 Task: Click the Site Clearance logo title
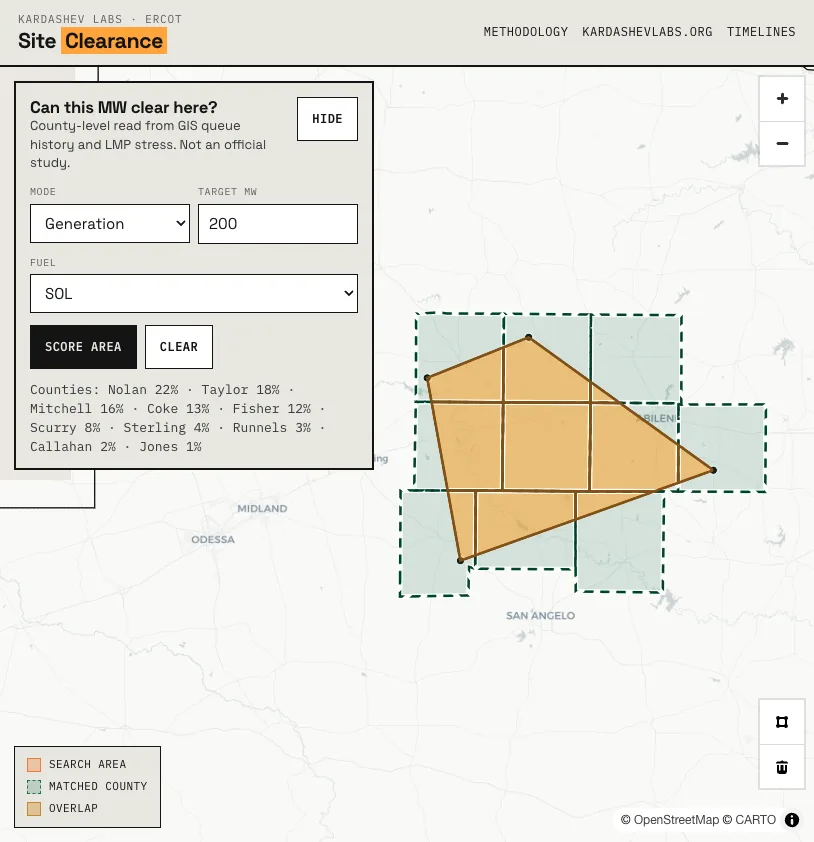pyautogui.click(x=92, y=41)
